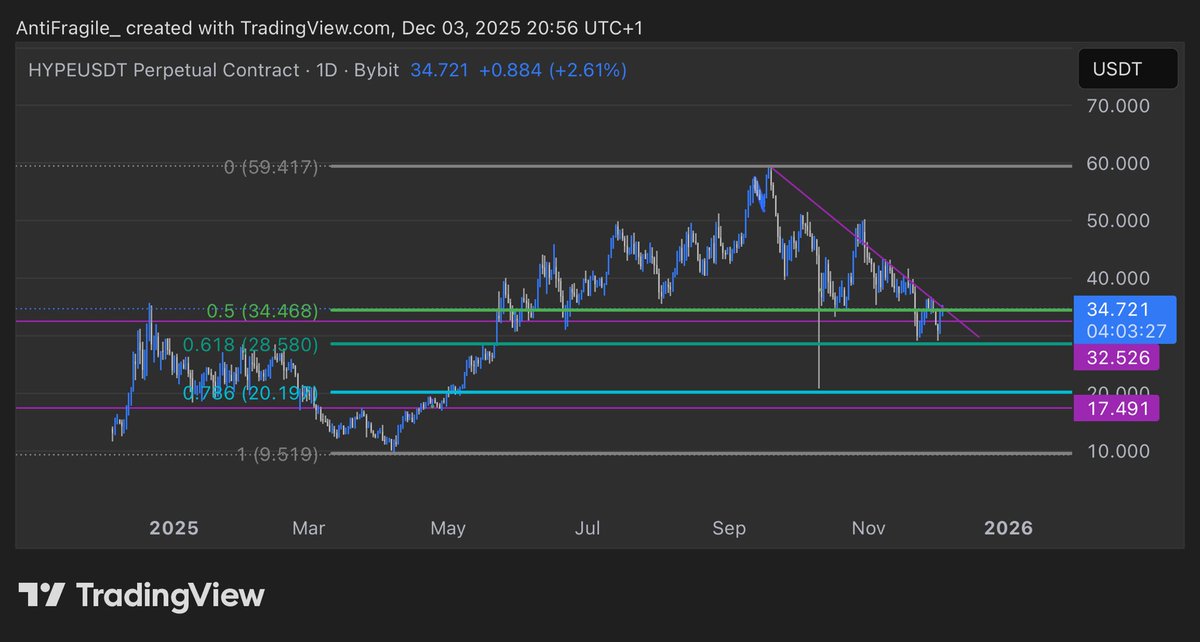Click the +0.884 (+2.61%) price change text
Viewport: 1200px width, 642px height.
click(552, 71)
